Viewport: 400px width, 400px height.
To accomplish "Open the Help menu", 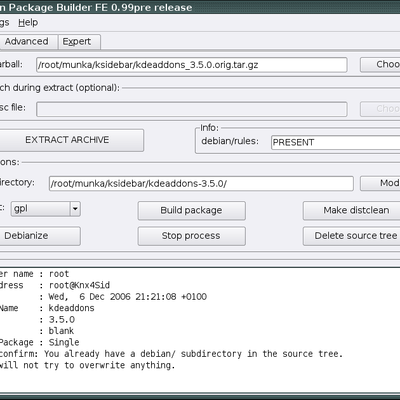I will point(28,23).
